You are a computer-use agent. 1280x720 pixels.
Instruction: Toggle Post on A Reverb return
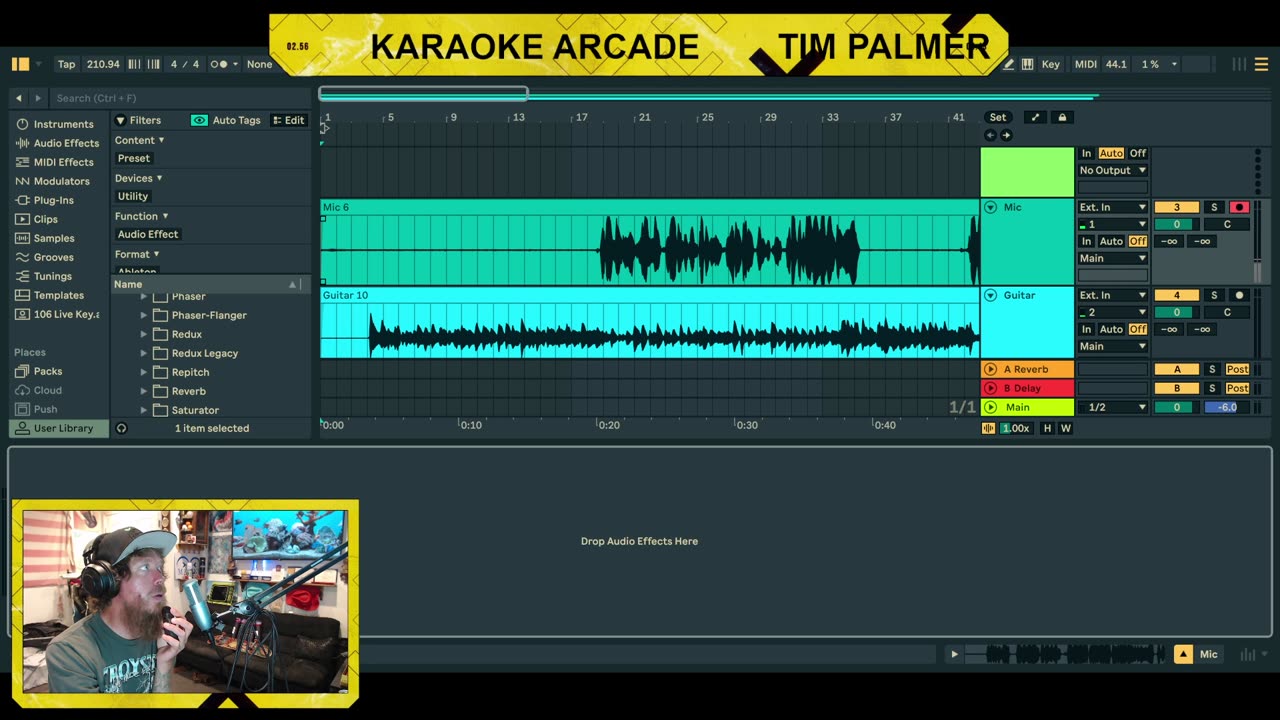(x=1237, y=369)
